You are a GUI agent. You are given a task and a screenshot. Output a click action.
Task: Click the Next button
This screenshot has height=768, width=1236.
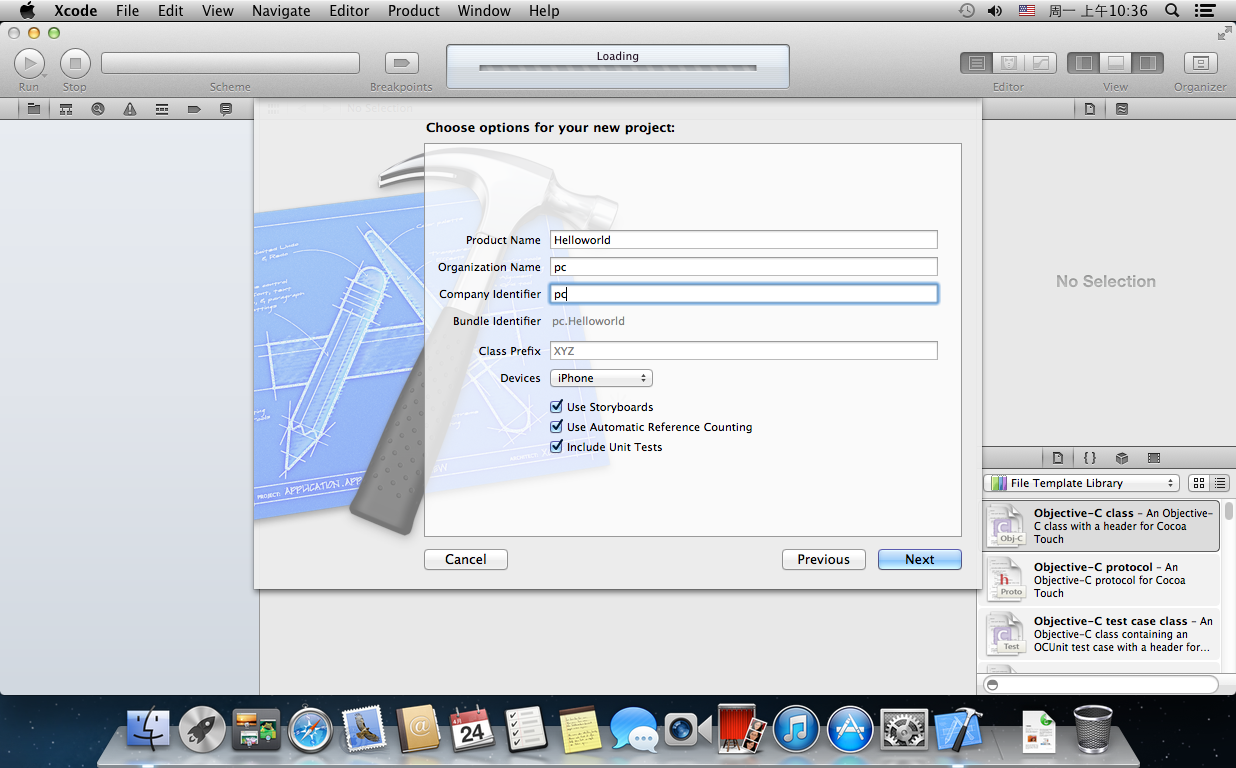click(920, 559)
